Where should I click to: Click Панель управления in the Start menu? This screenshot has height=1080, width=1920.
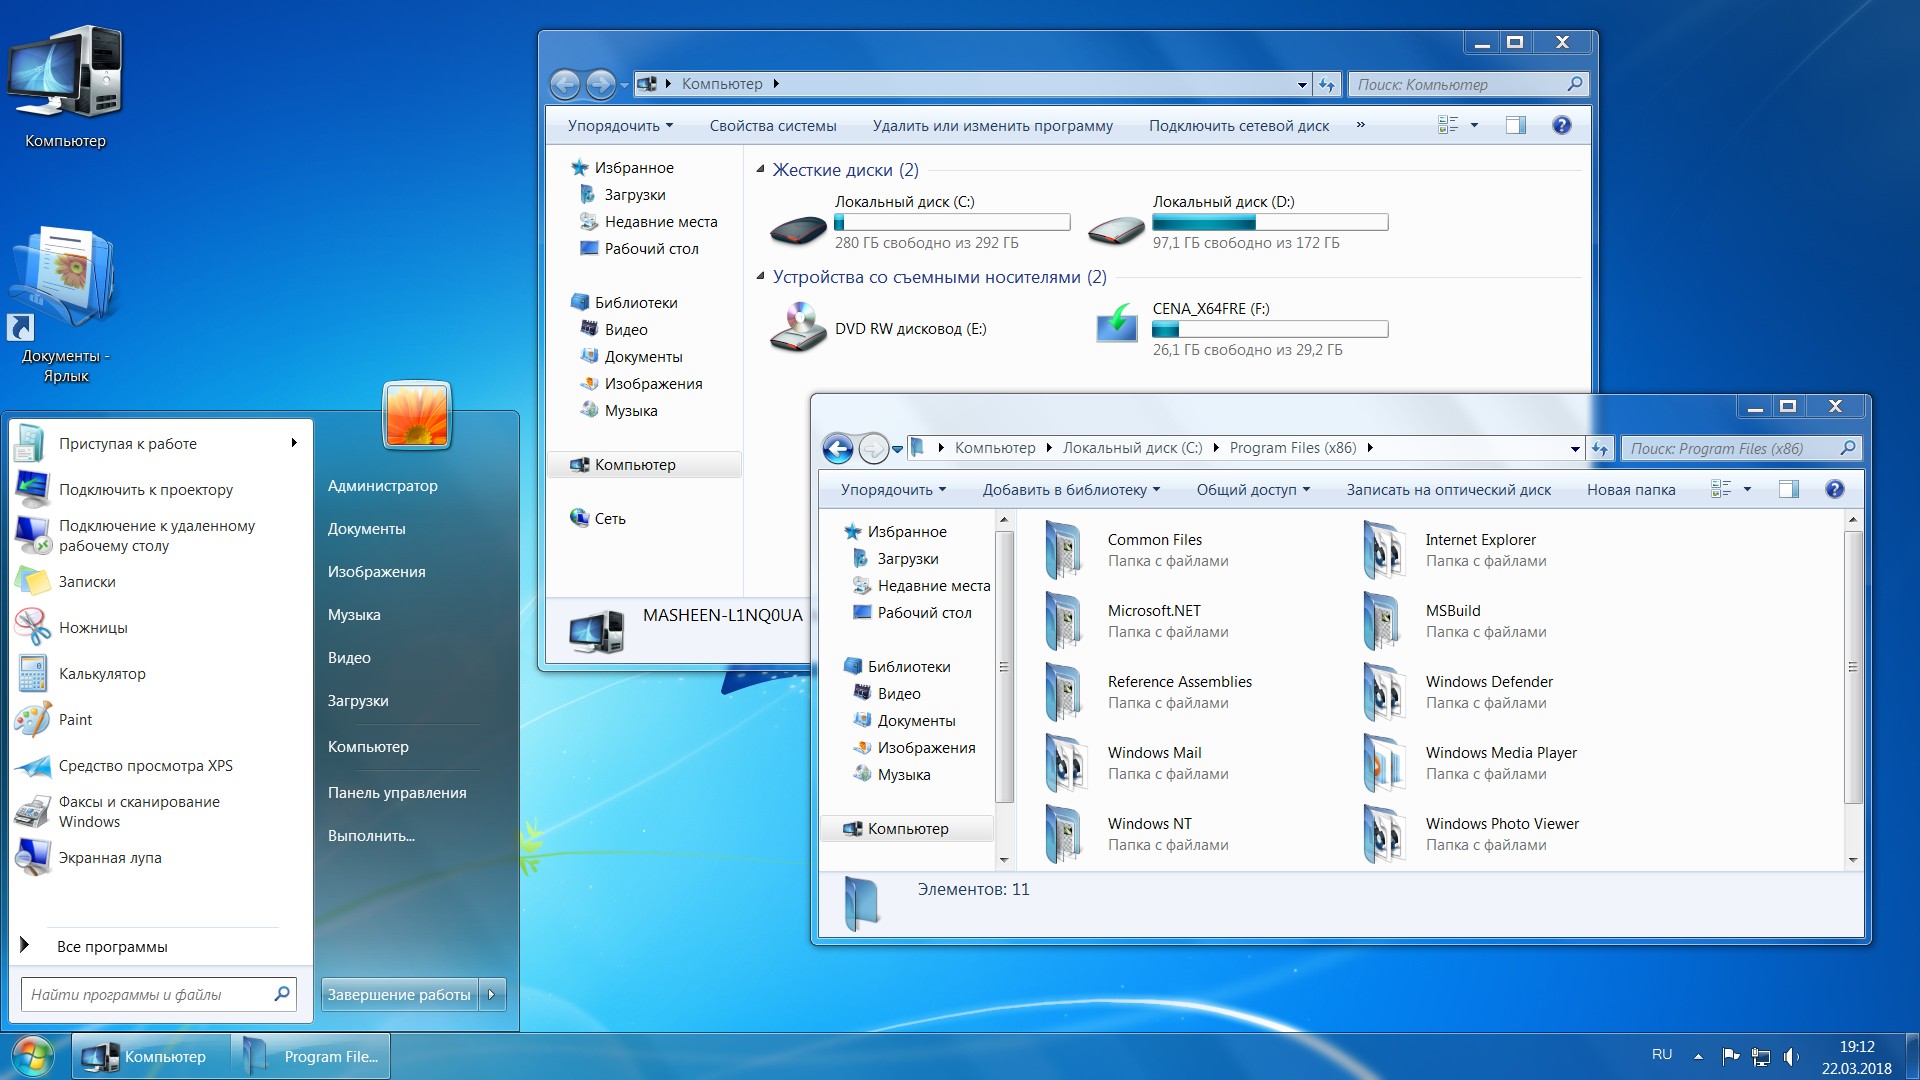point(397,793)
